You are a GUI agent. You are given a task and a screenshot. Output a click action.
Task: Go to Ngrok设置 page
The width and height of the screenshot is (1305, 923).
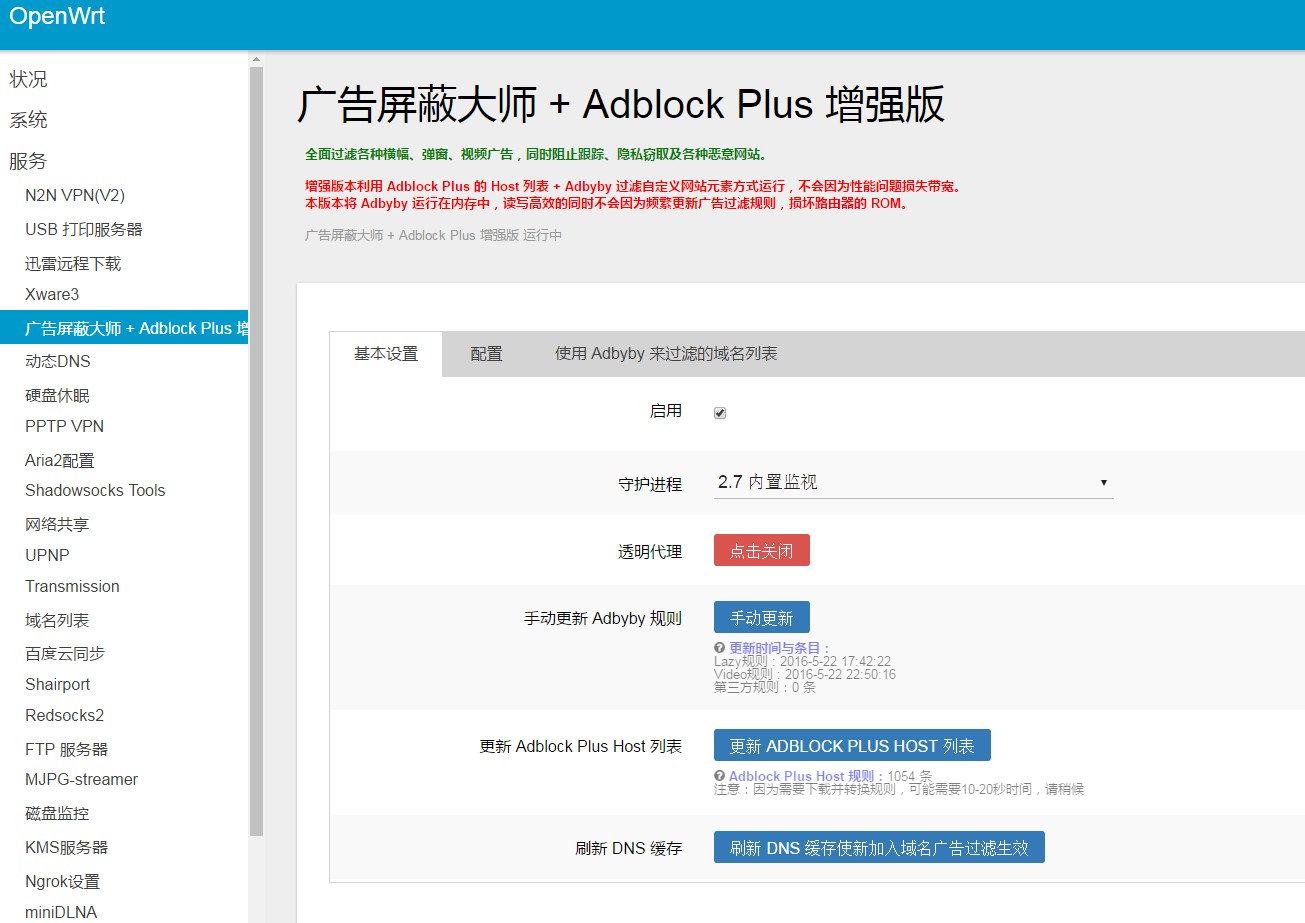coord(62,881)
